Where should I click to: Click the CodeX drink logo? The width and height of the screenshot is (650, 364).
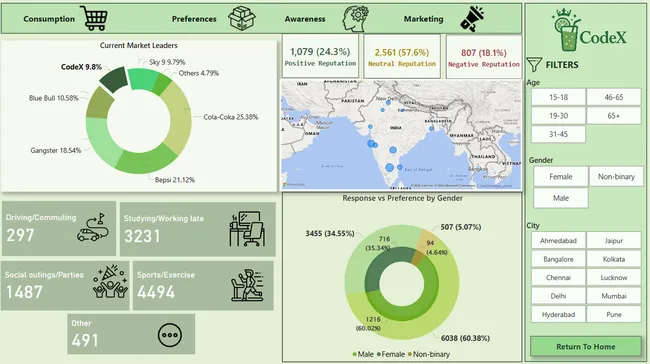[589, 30]
